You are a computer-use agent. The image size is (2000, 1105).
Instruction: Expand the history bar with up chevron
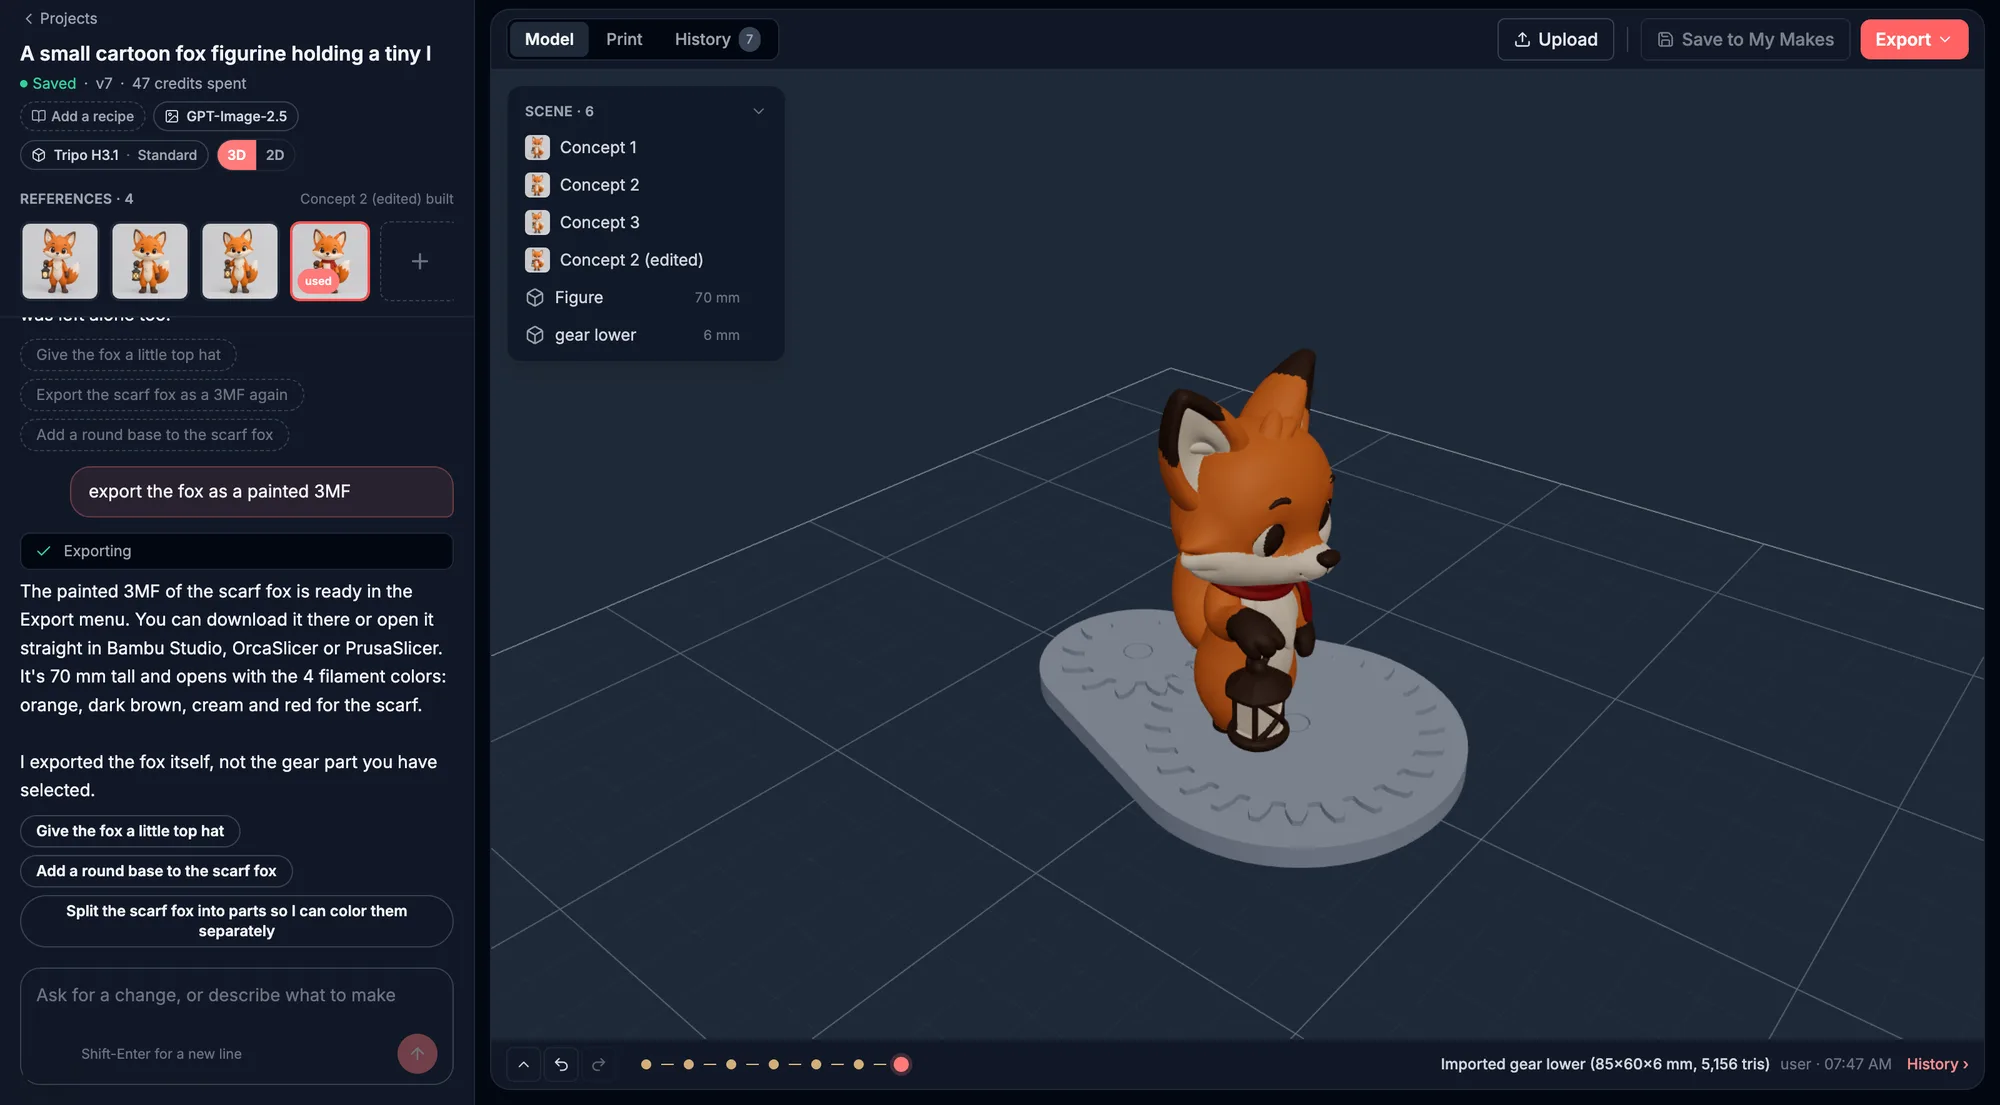(523, 1064)
